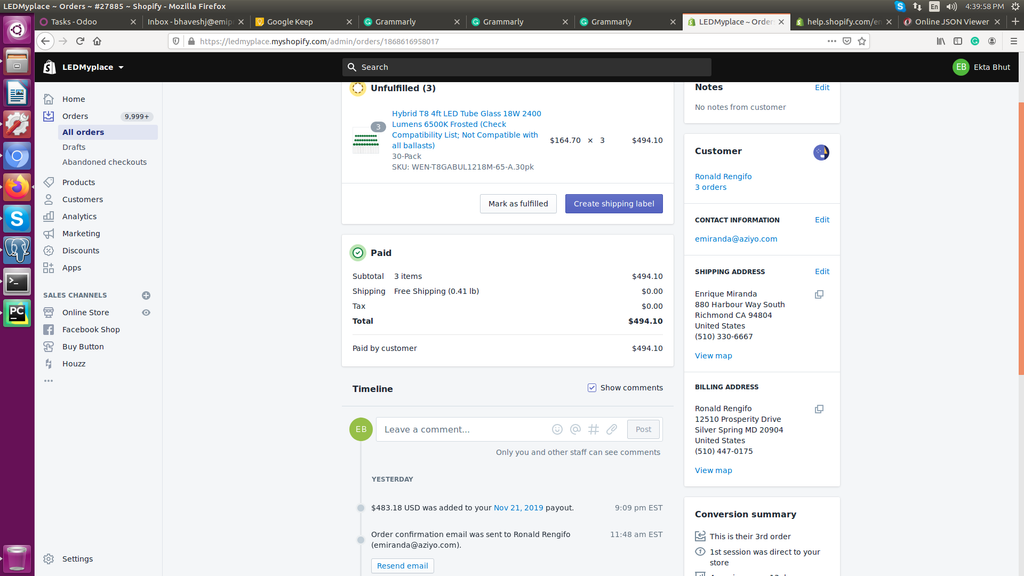Click the attachment paperclip icon

pos(612,429)
